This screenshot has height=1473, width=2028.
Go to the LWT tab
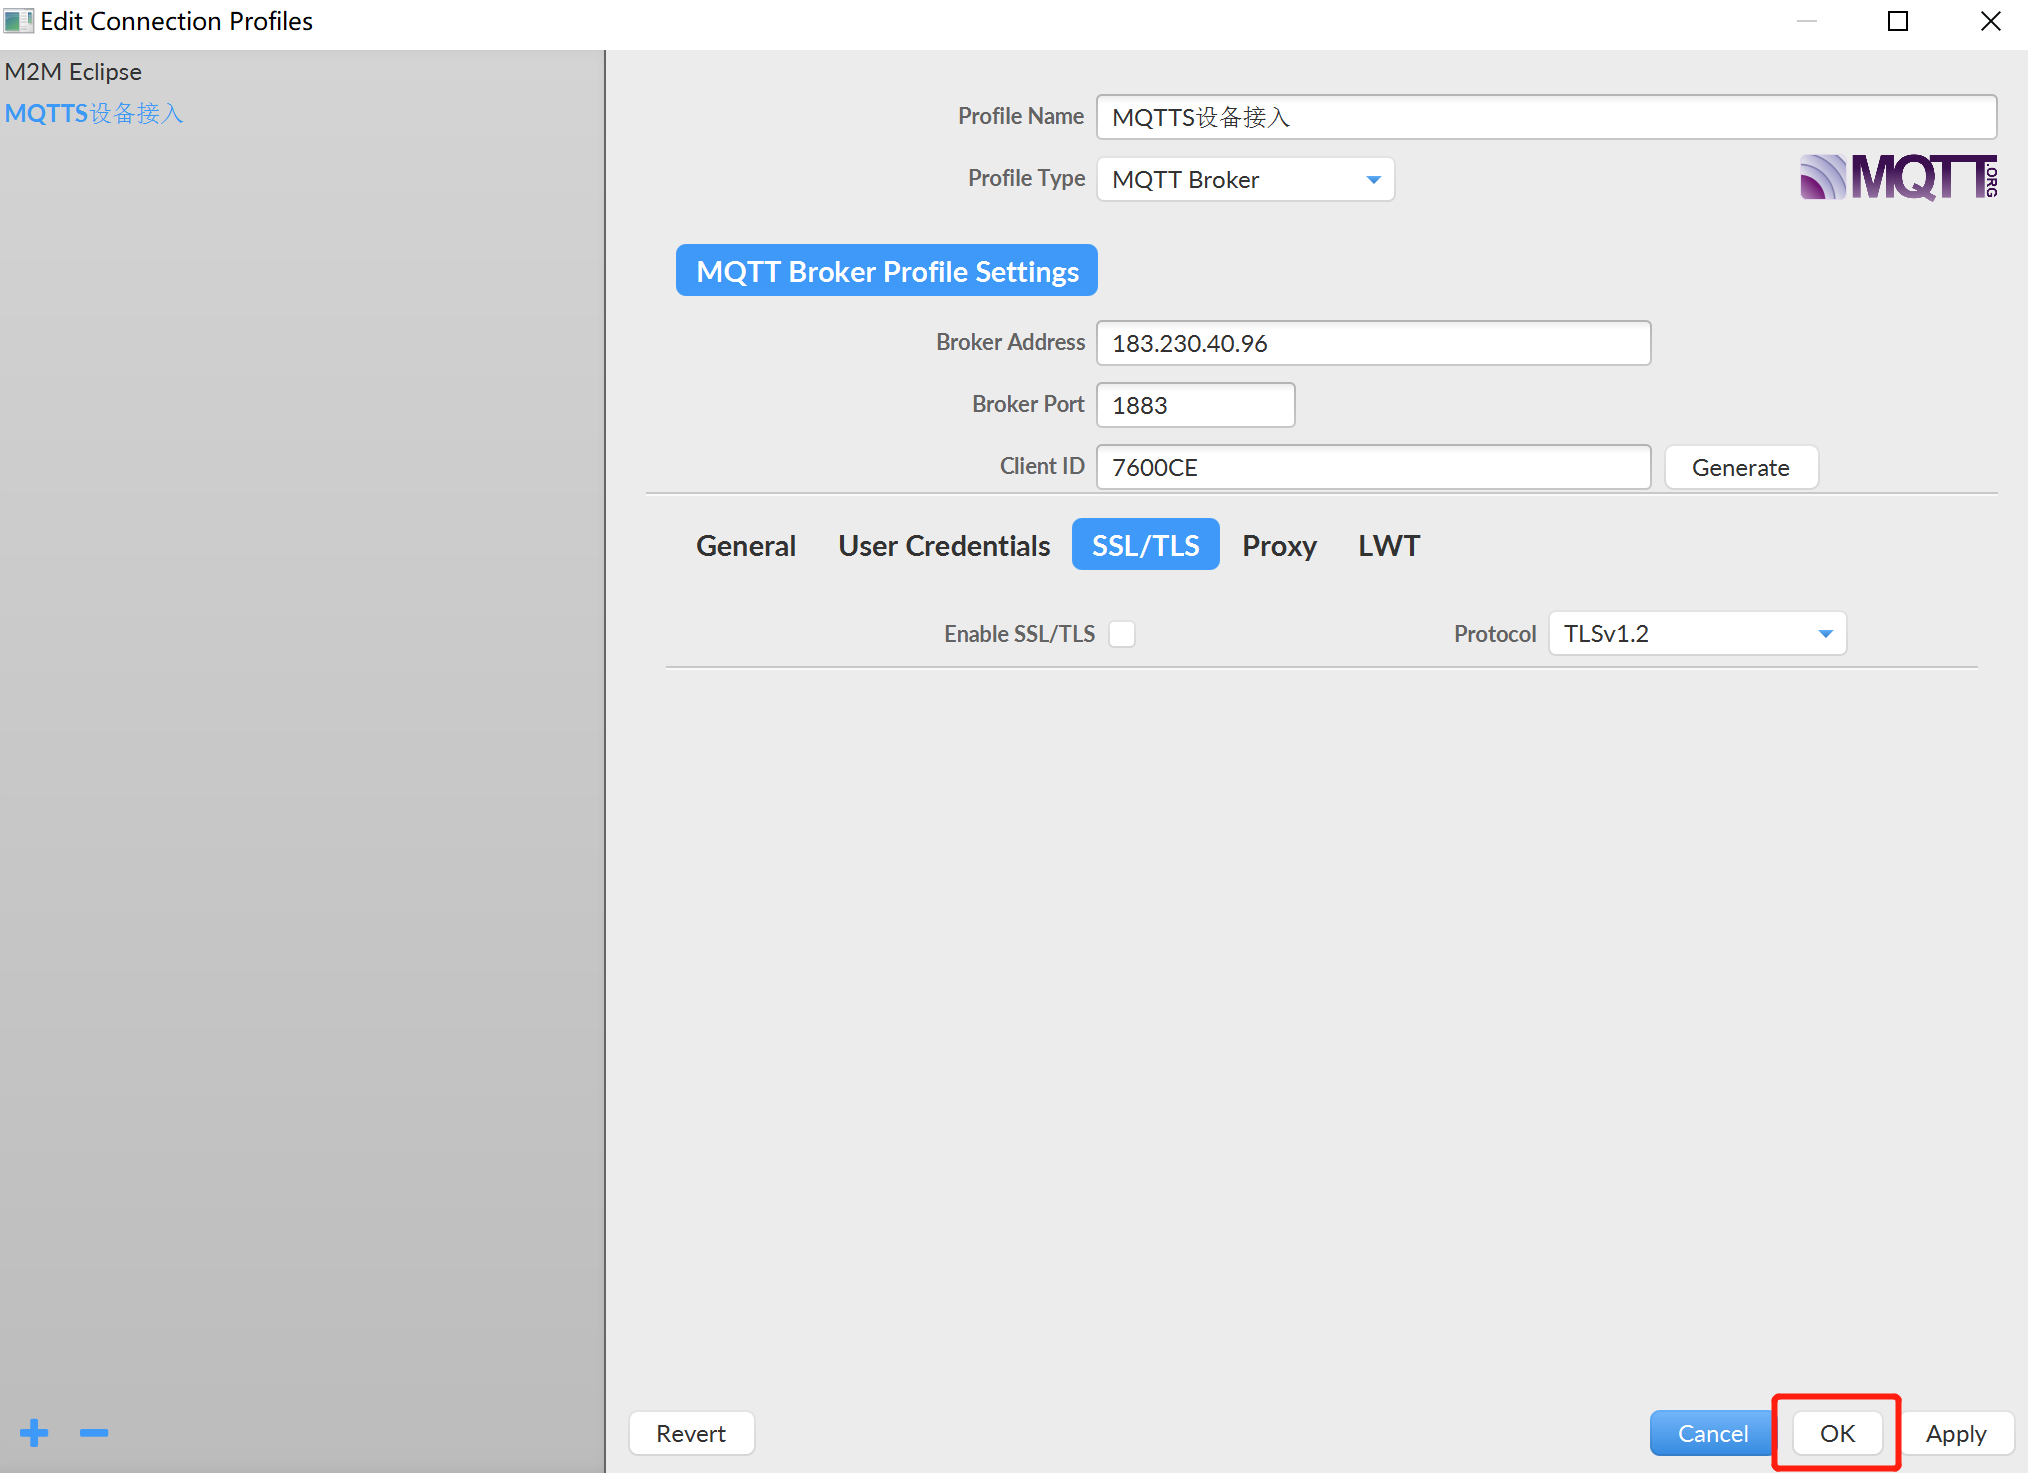pyautogui.click(x=1388, y=546)
